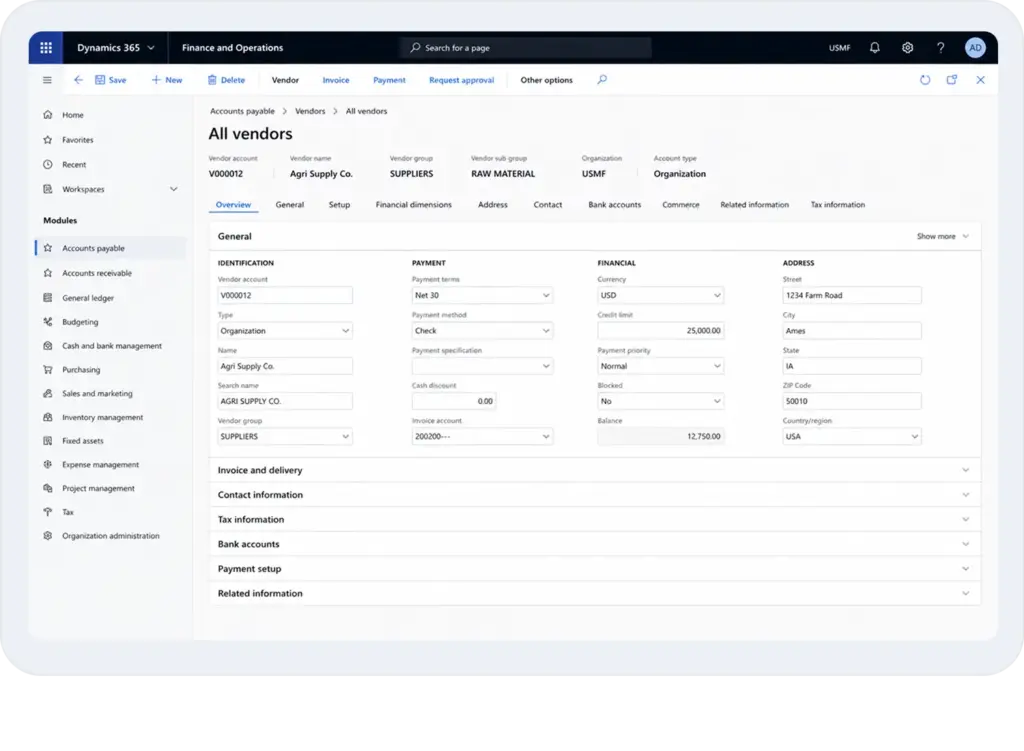Screen dimensions: 1024x751
Task: Switch to the Financial dimensions tab
Action: [x=413, y=204]
